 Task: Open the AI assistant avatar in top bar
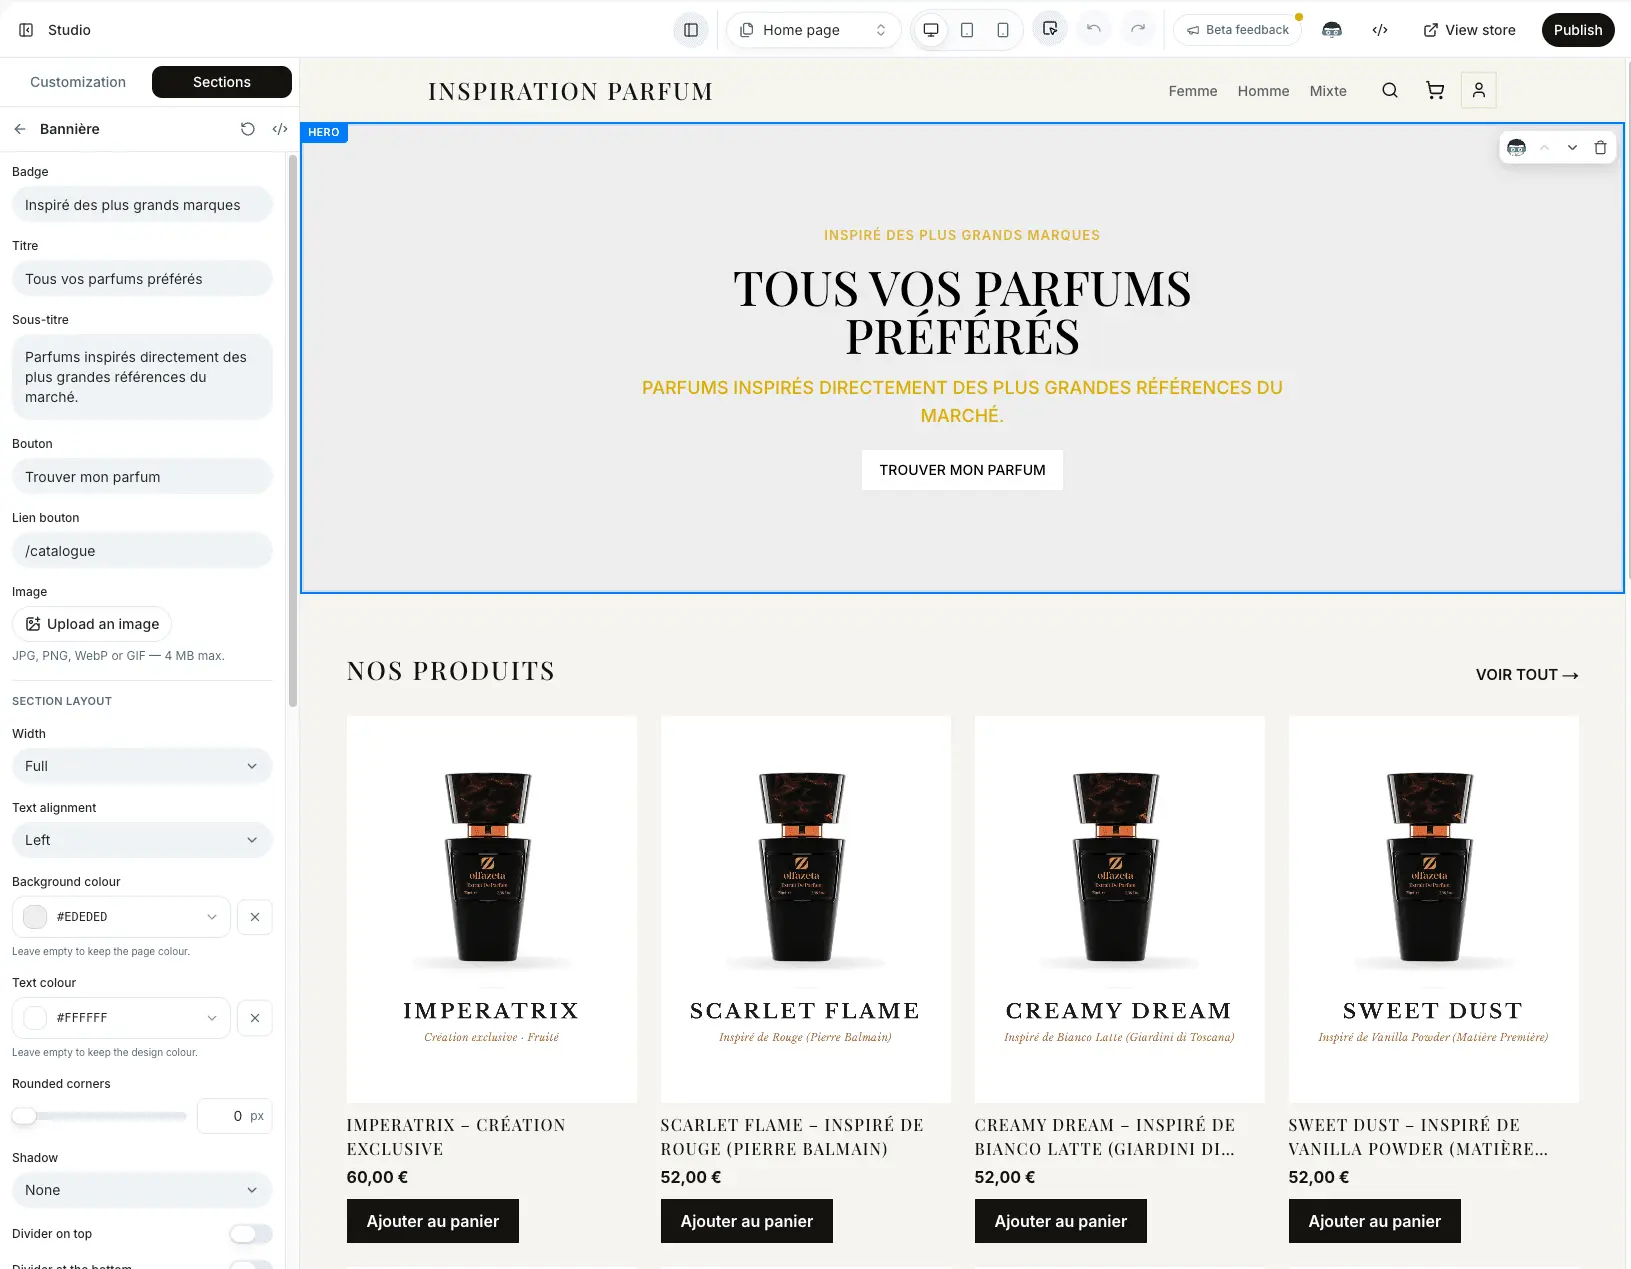pyautogui.click(x=1332, y=30)
